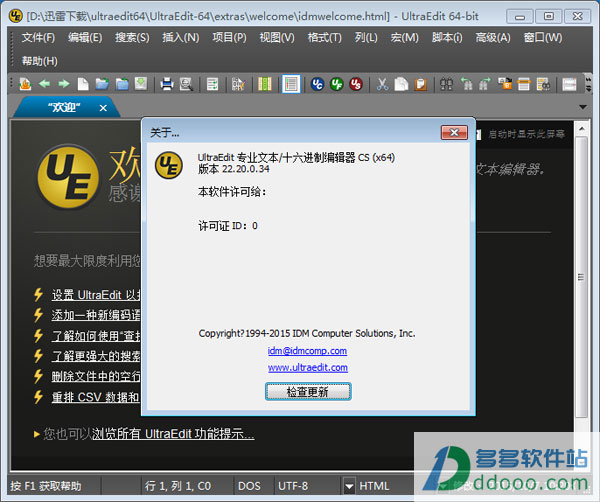Screen dimensions: 600x502
Task: Click the find in files toolbar icon
Action: 543,84
